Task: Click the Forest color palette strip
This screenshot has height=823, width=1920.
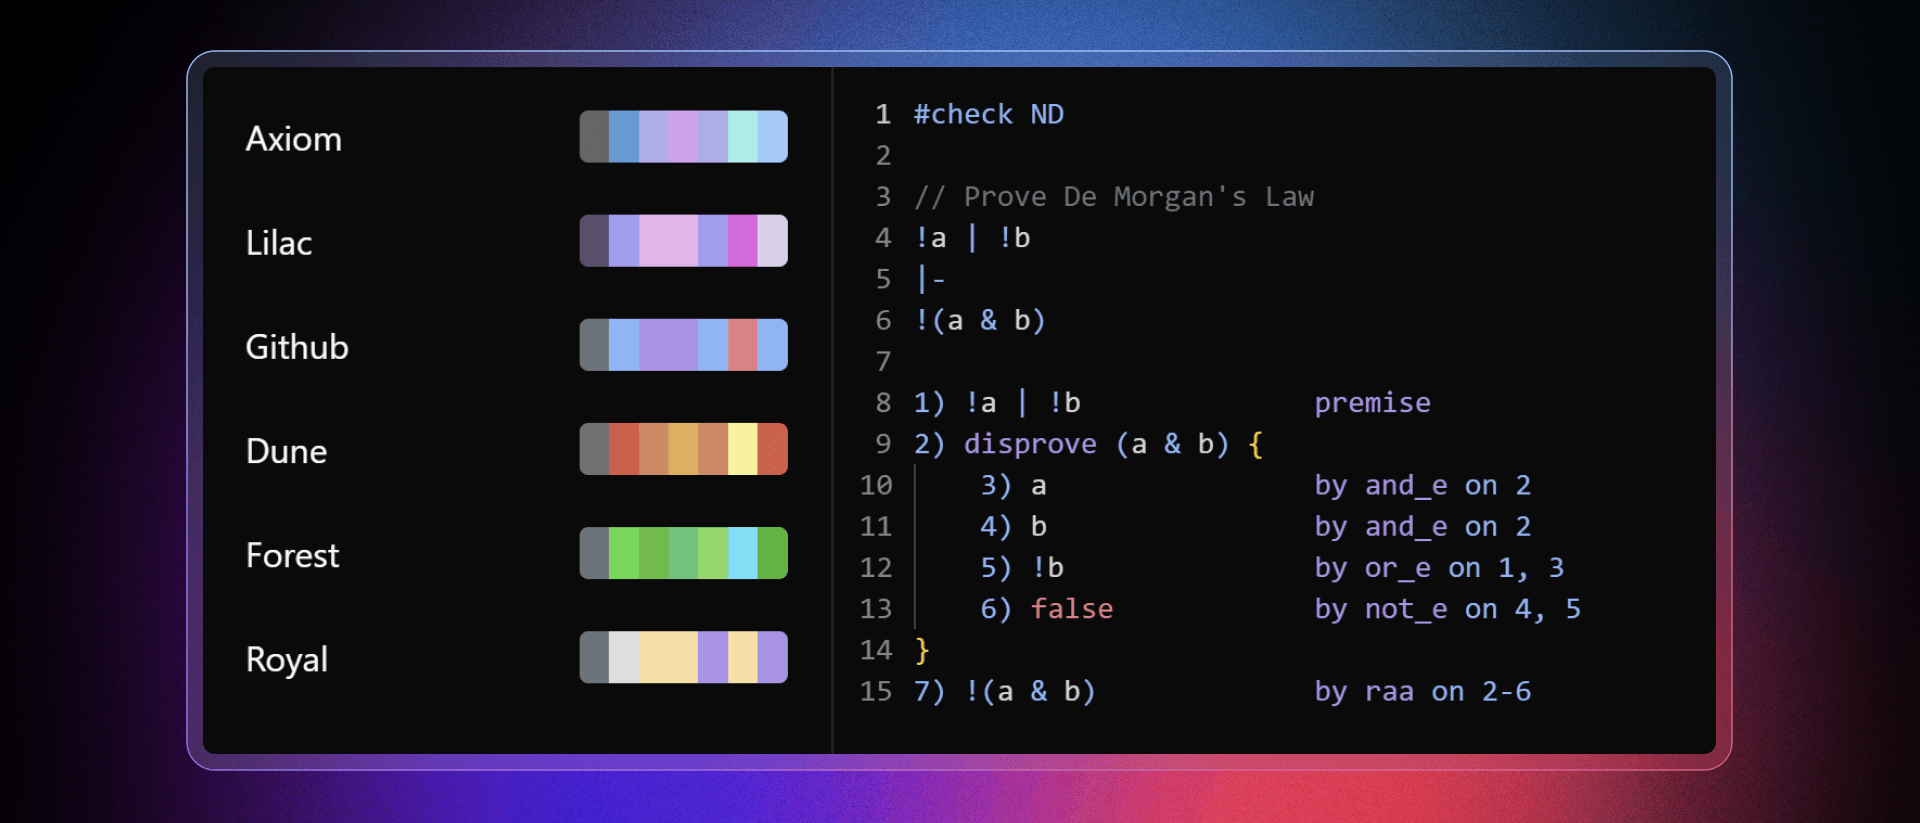Action: tap(684, 552)
